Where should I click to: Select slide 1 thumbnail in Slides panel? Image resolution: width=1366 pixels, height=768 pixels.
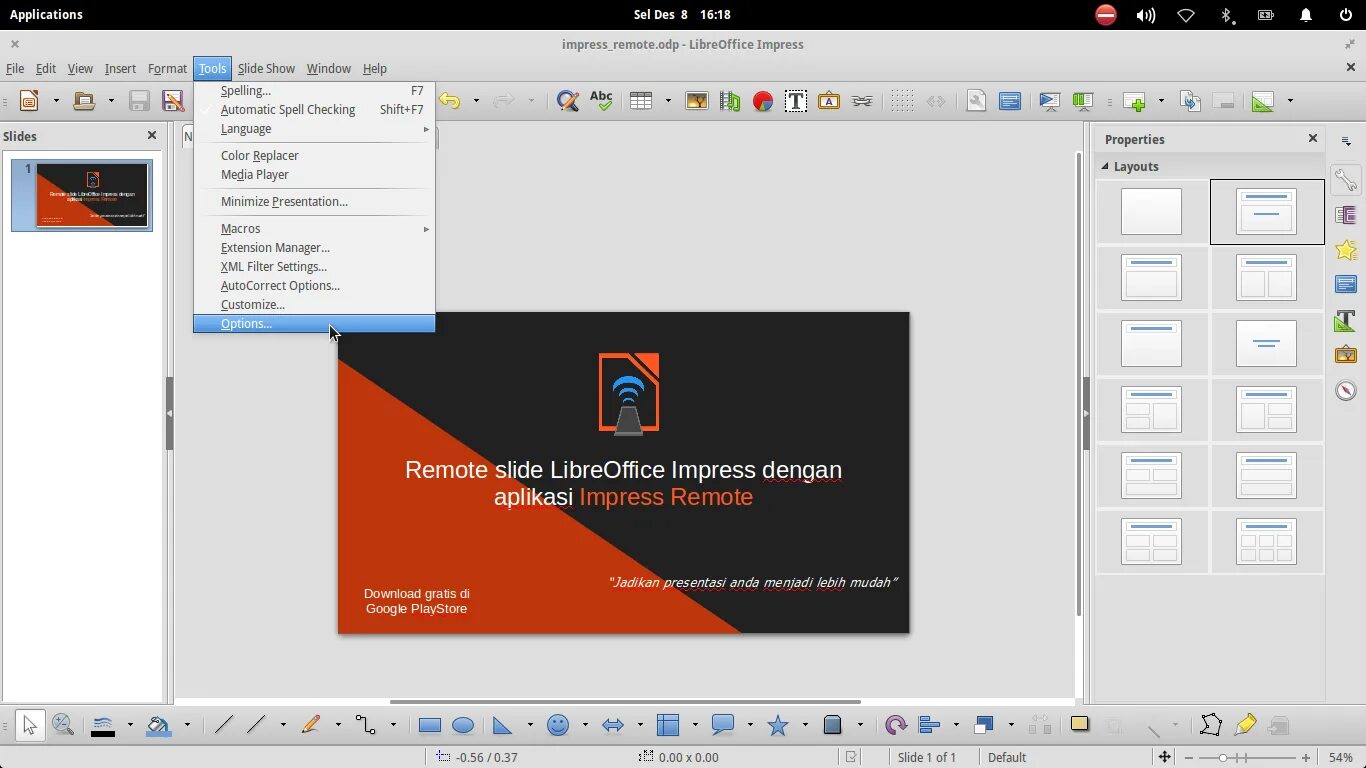[x=82, y=195]
